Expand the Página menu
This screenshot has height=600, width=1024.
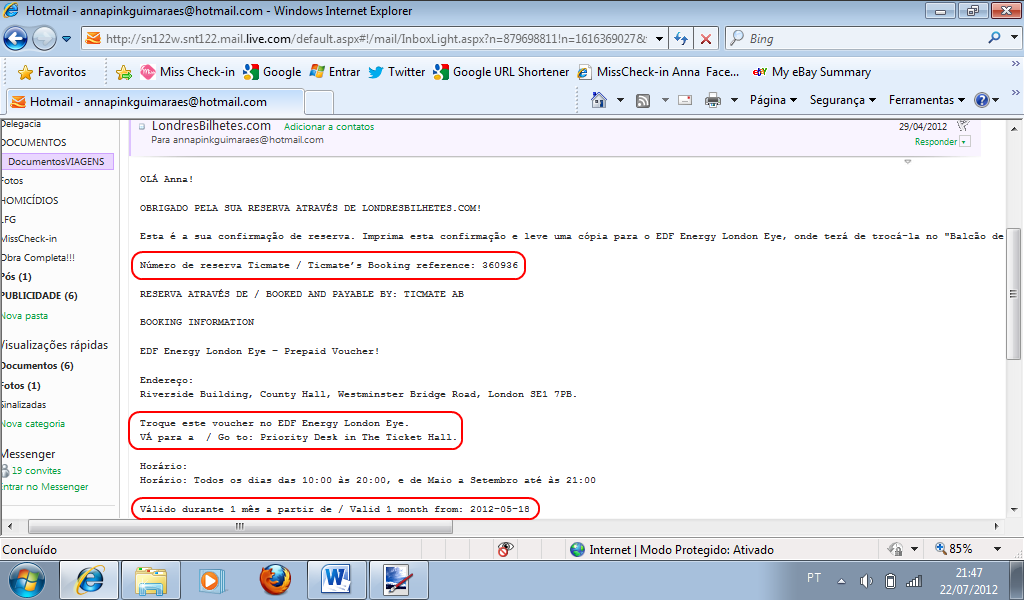click(x=773, y=100)
